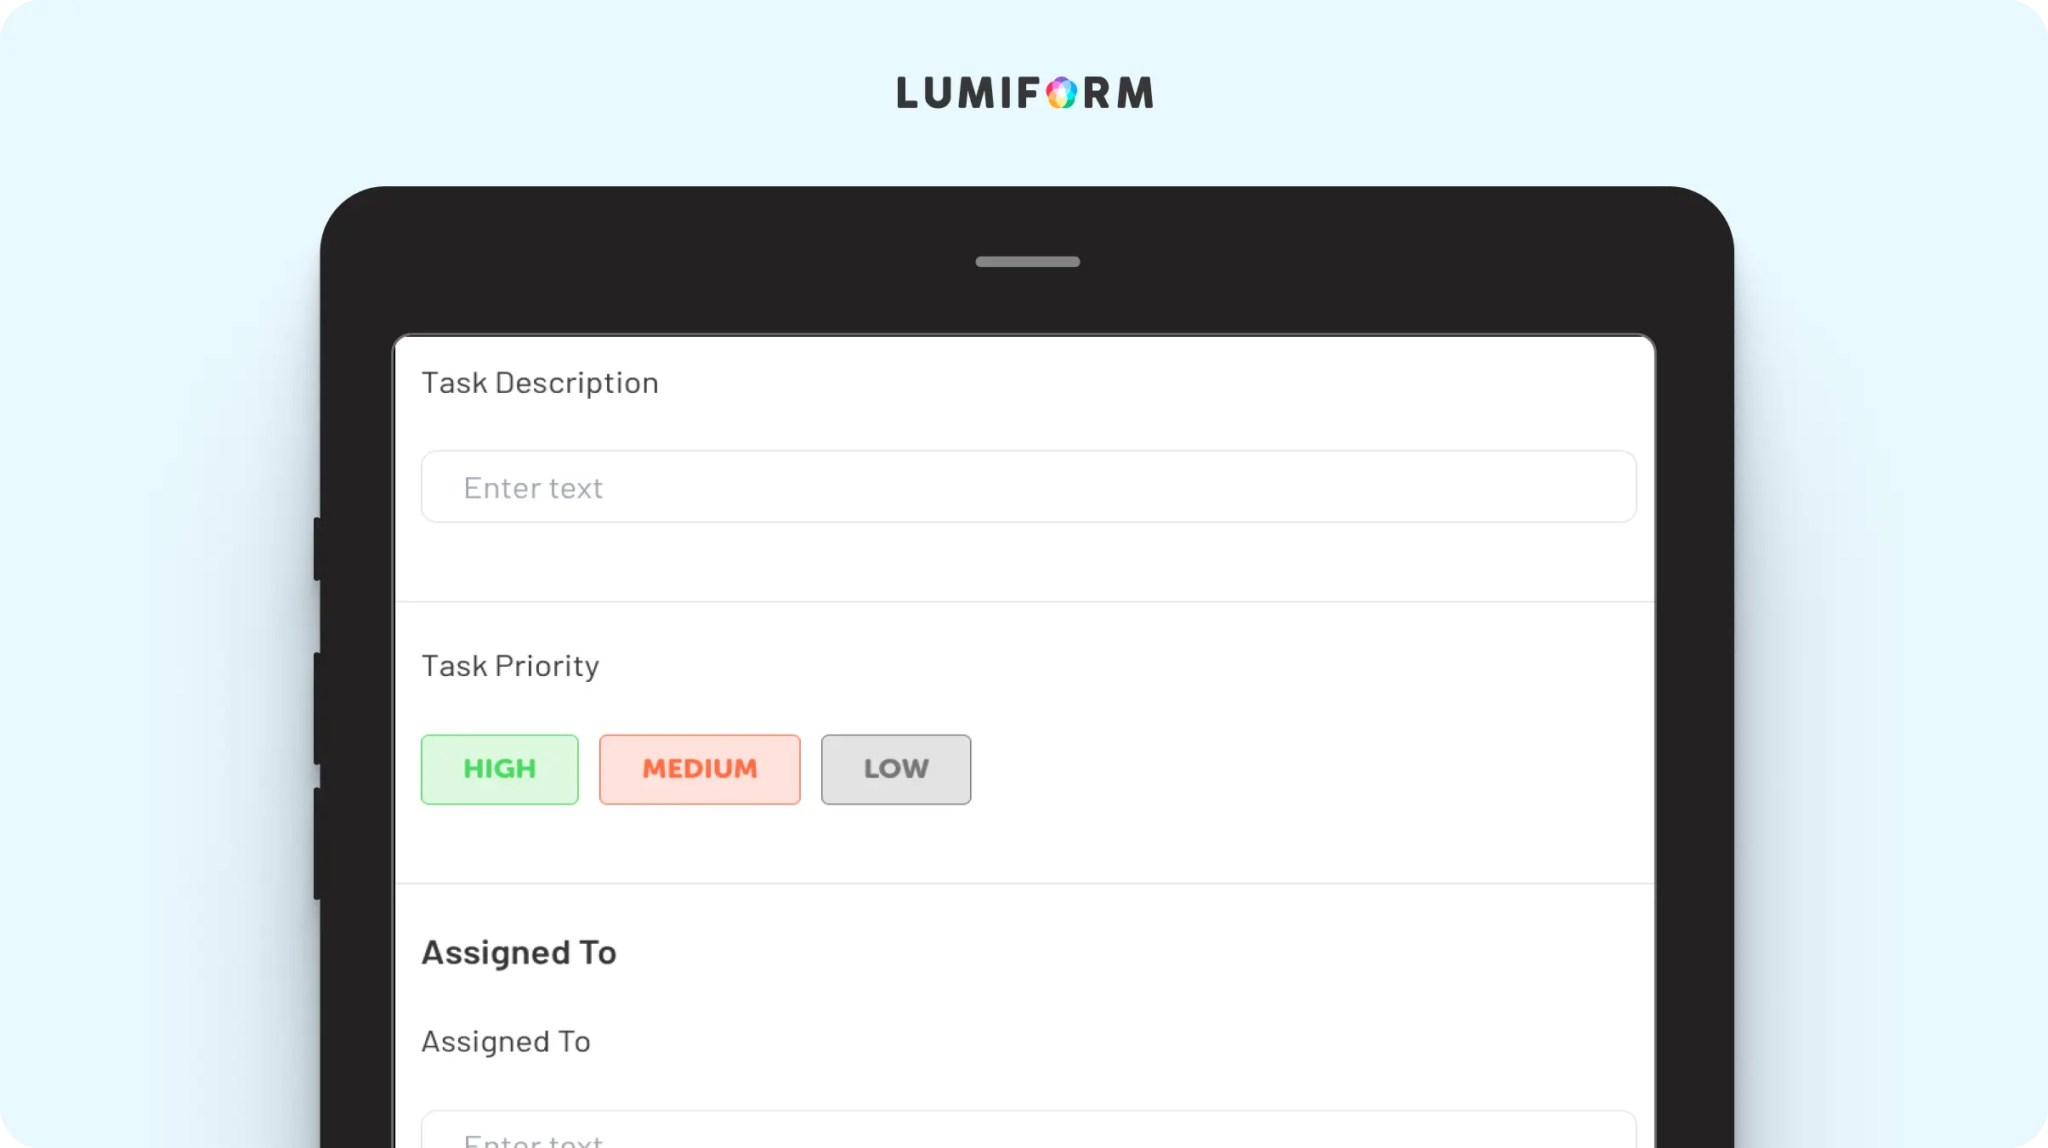Tap the tablet speaker bar above the screen
Screen dimensions: 2048x1148
(1027, 262)
